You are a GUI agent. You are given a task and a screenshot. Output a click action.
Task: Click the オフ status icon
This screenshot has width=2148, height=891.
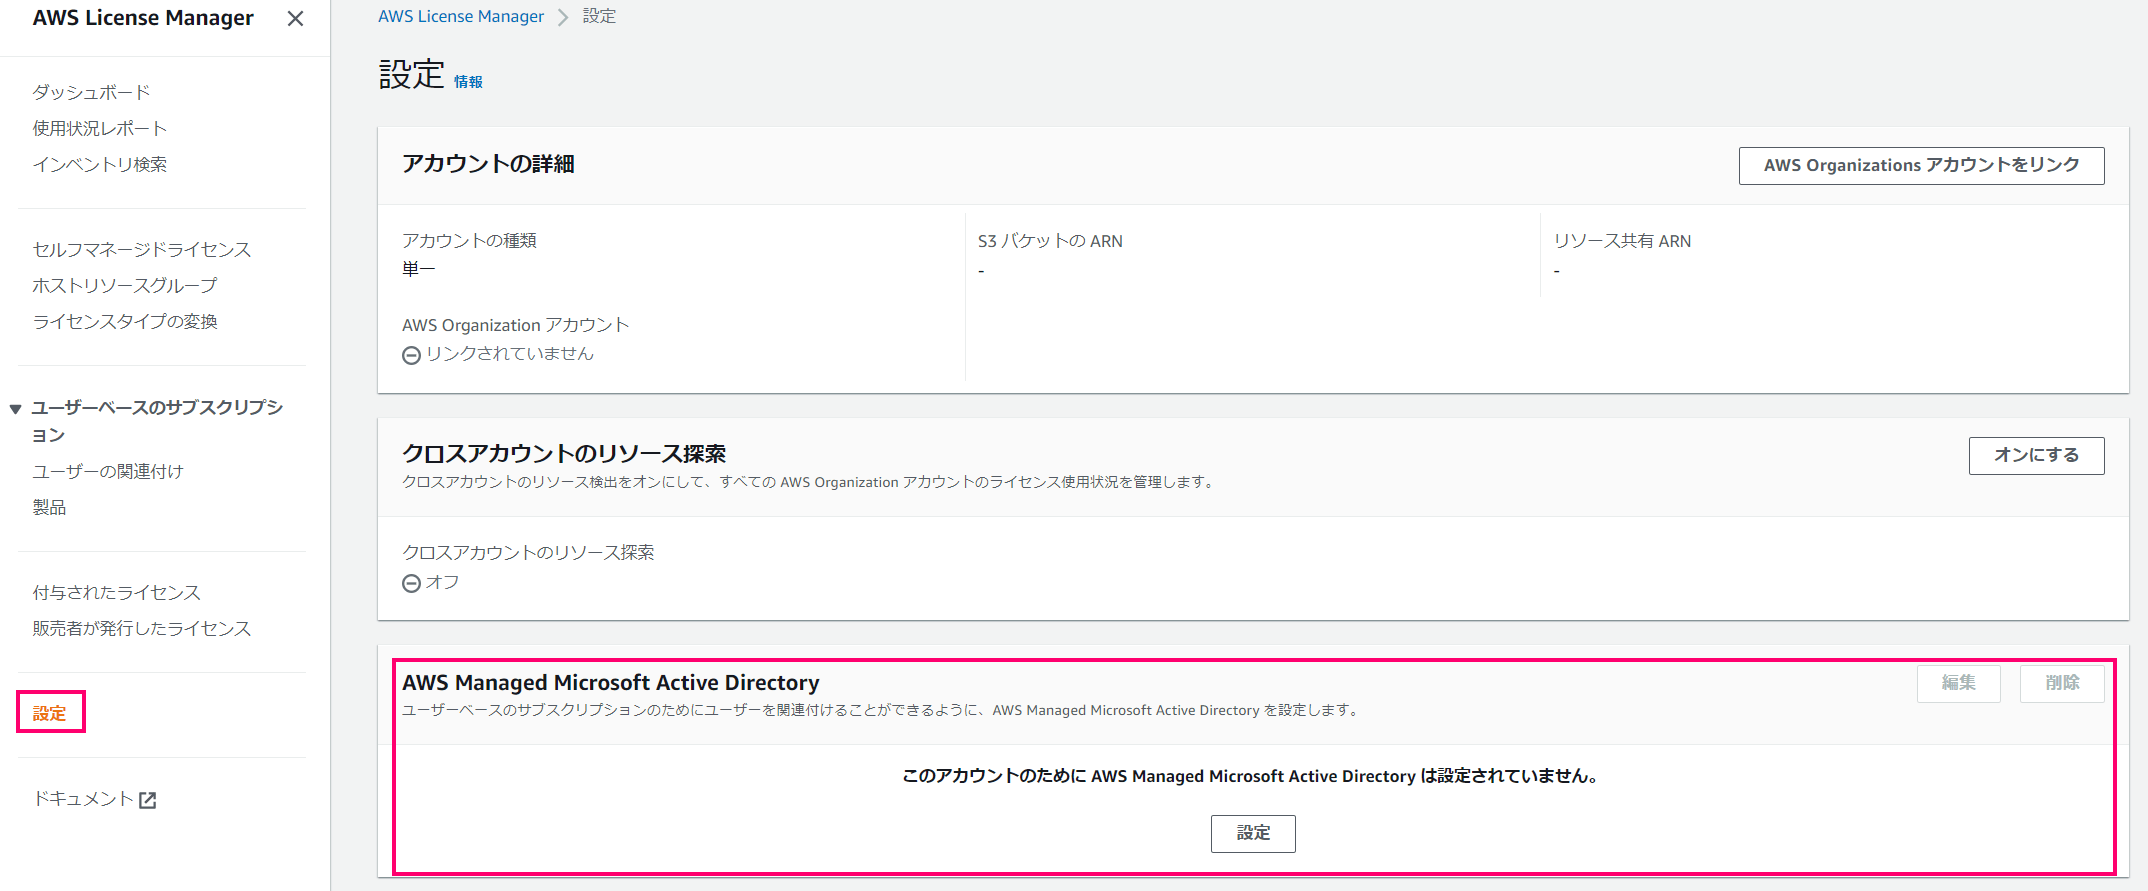411,583
